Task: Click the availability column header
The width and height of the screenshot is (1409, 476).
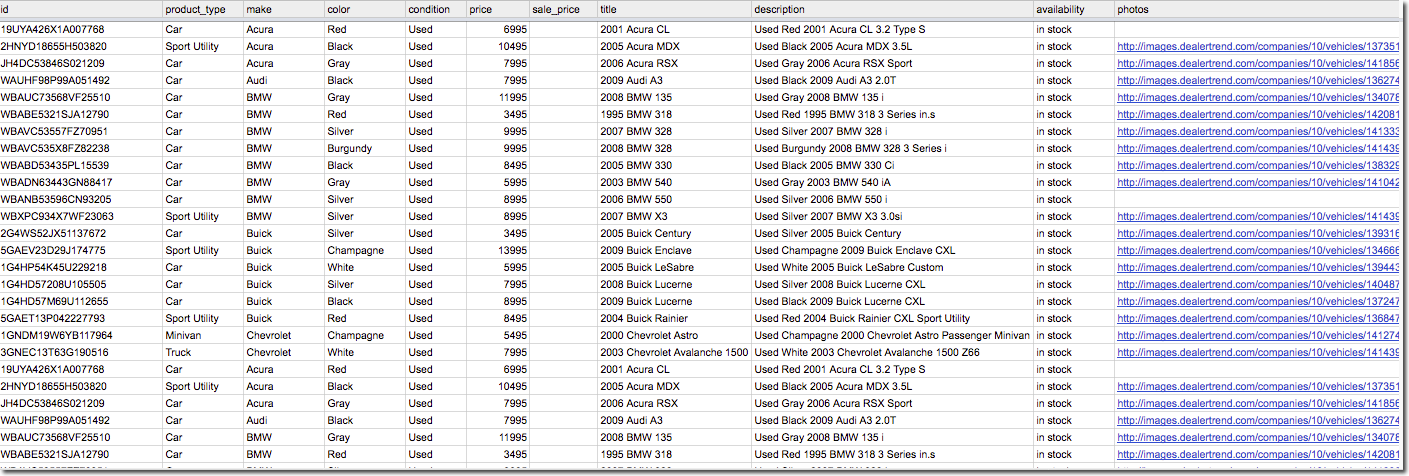Action: [x=1073, y=9]
